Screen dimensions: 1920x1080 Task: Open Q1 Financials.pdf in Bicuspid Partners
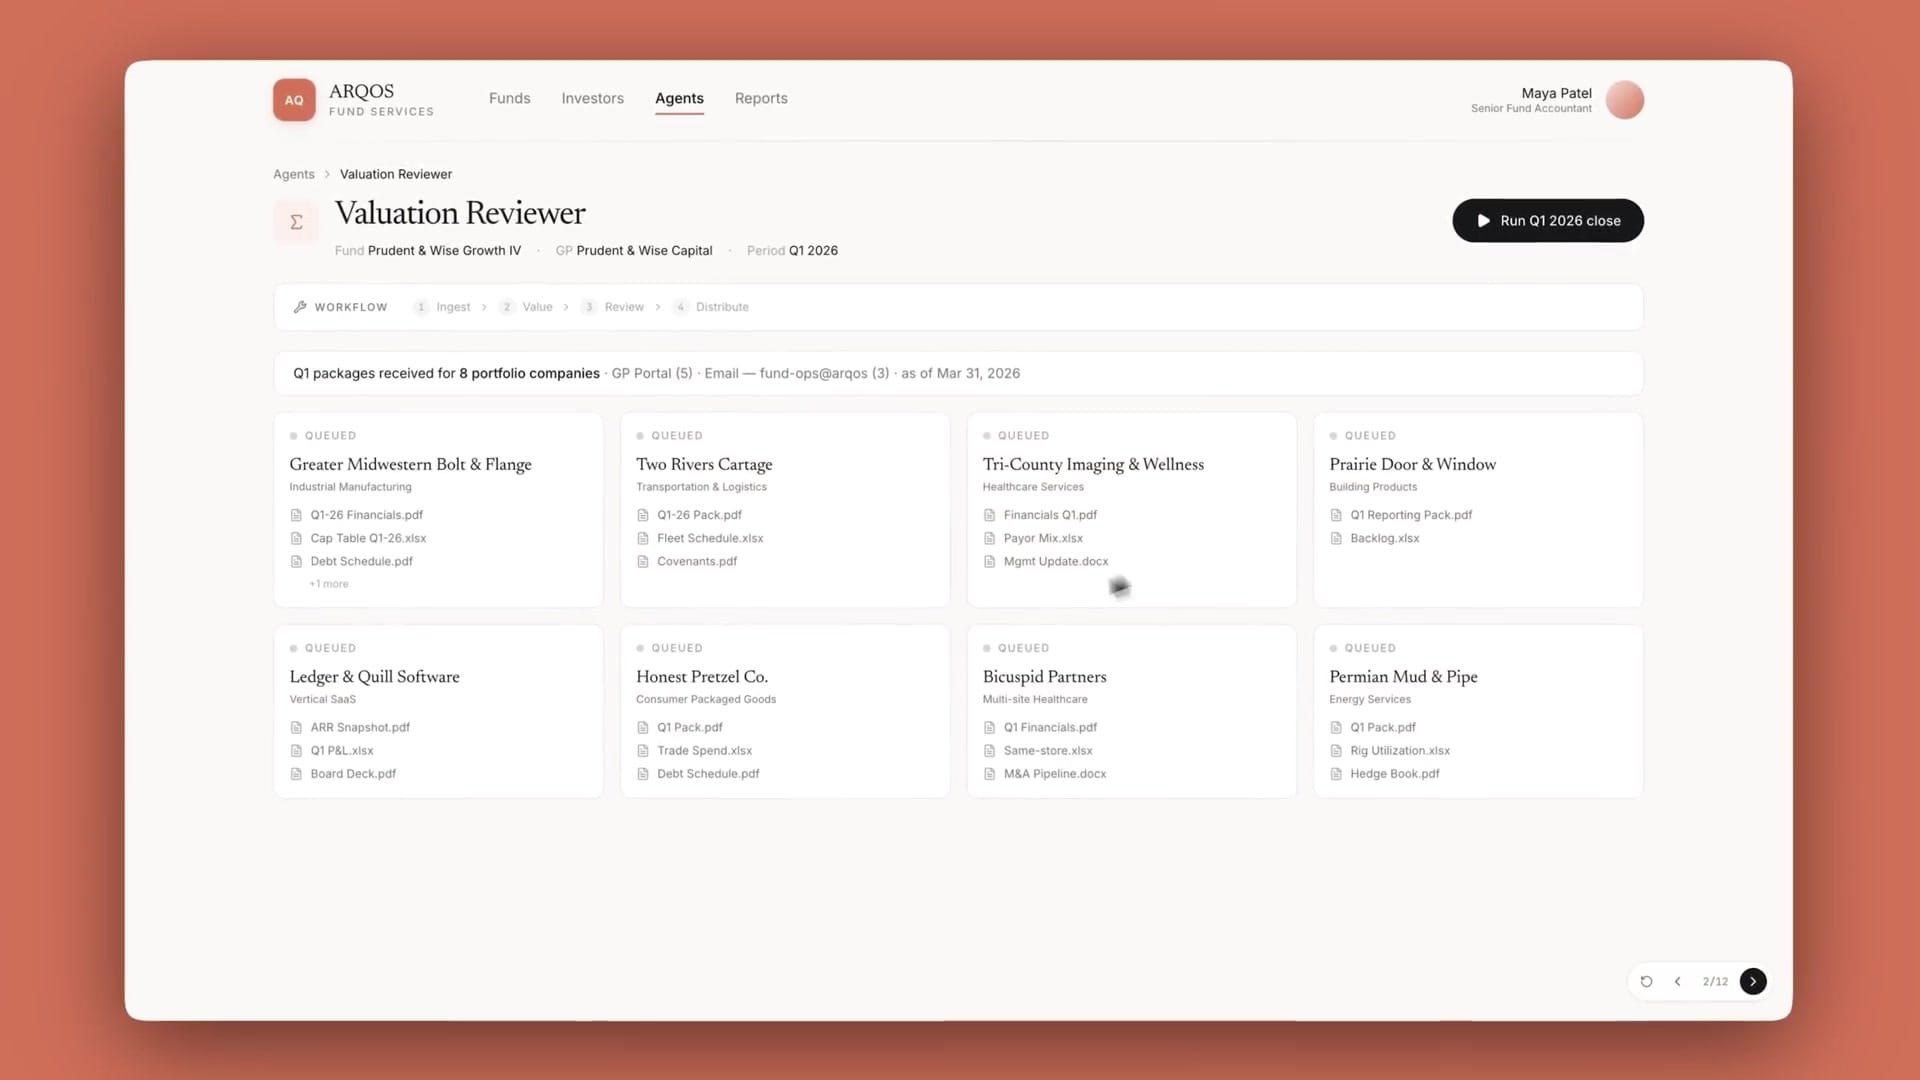(x=1050, y=727)
